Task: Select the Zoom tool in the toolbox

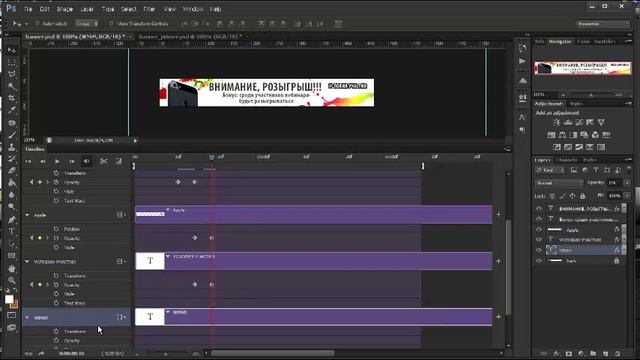Action: (12, 280)
